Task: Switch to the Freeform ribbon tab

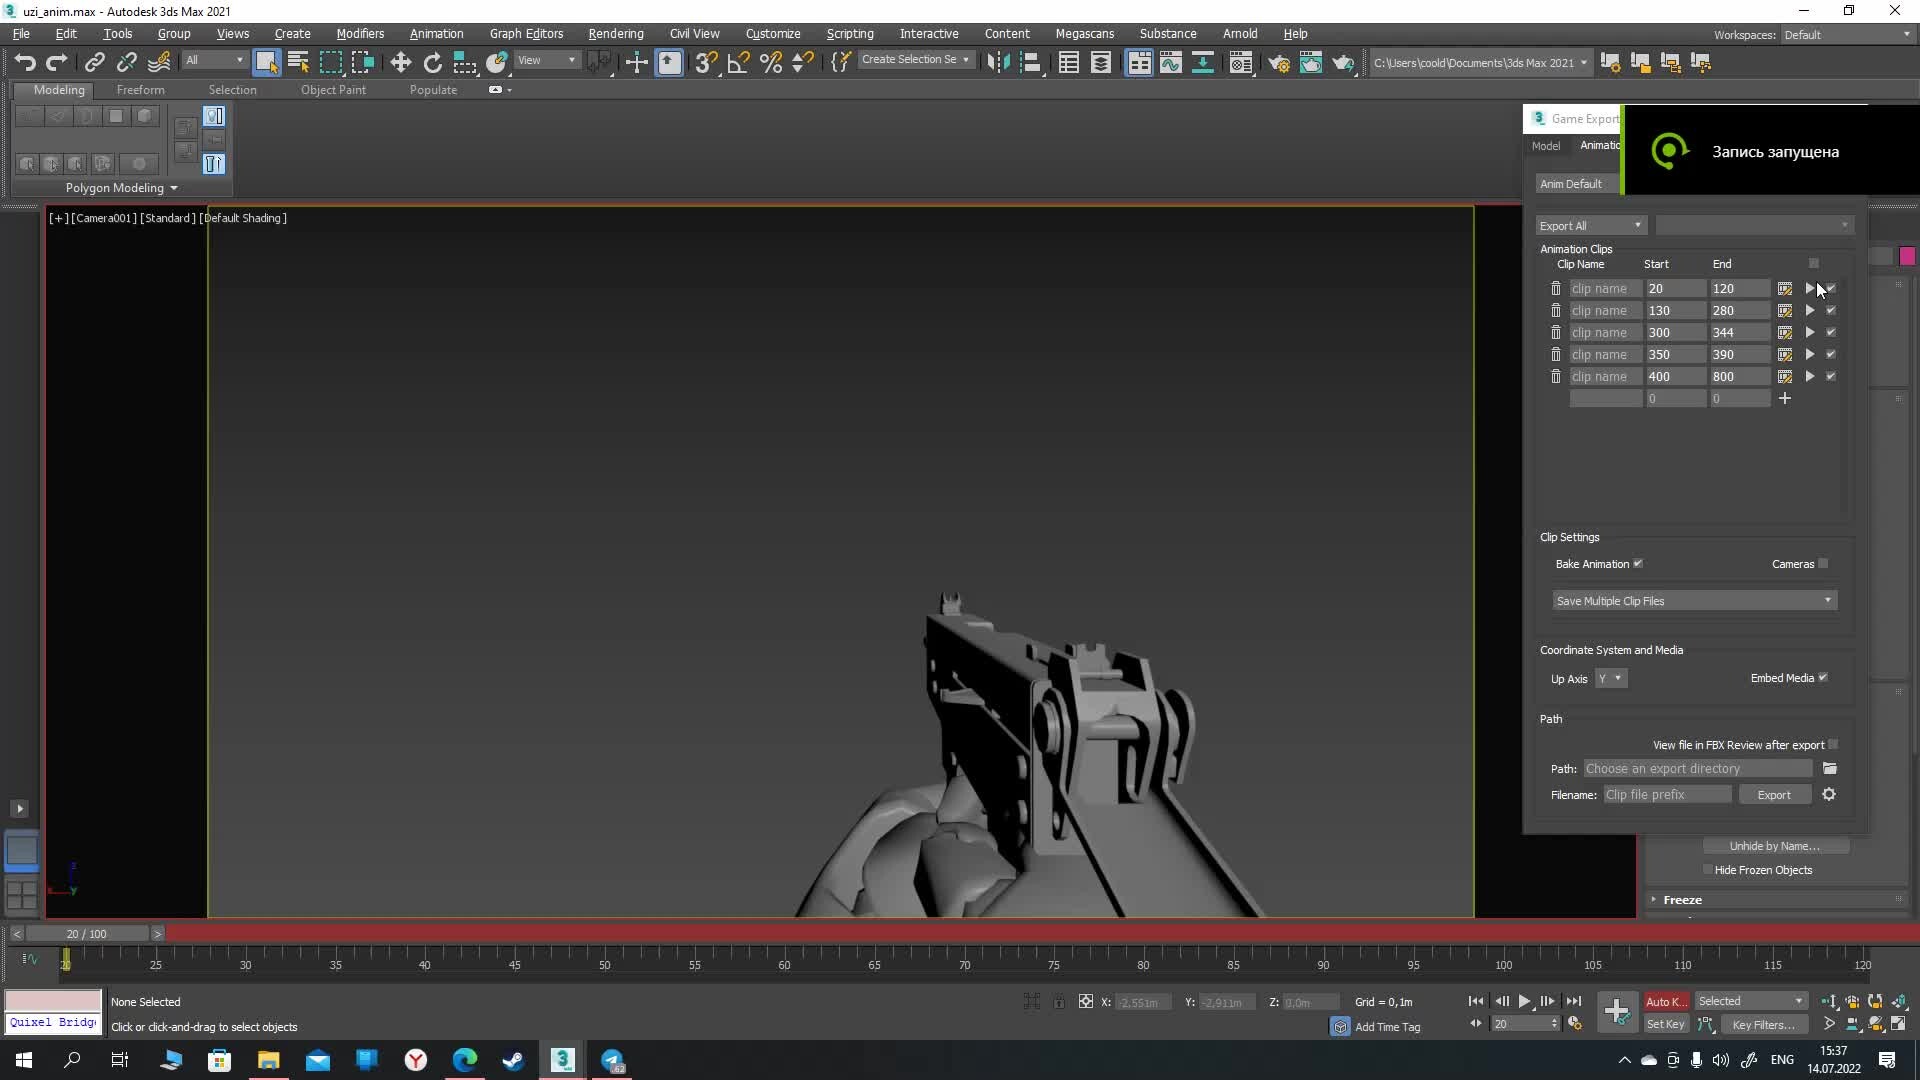Action: coord(140,90)
